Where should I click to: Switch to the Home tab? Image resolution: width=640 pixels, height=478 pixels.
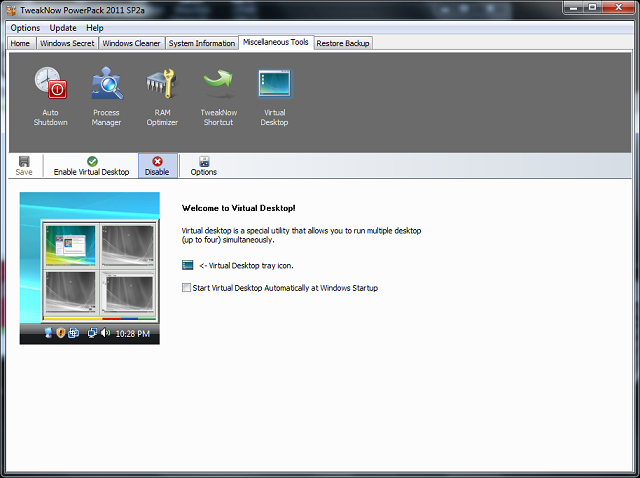[x=20, y=43]
